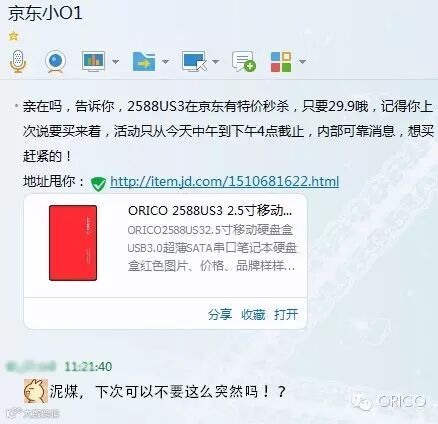Image resolution: width=438 pixels, height=424 pixels.
Task: Click the ORICO 2588US3 card title
Action: (x=210, y=211)
